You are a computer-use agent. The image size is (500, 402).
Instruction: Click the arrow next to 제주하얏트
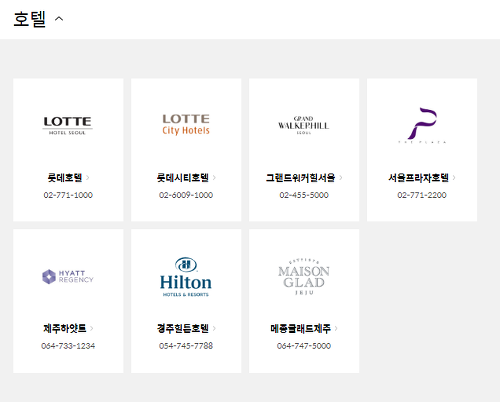coord(92,328)
